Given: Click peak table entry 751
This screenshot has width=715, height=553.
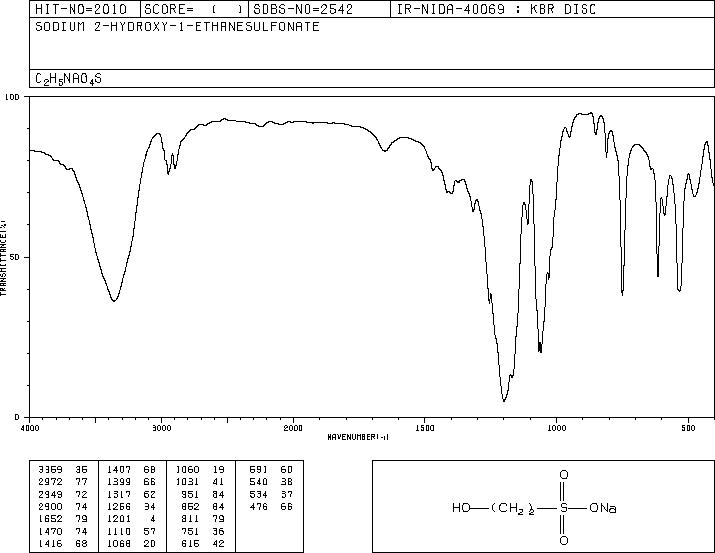Looking at the screenshot, I should tap(191, 532).
